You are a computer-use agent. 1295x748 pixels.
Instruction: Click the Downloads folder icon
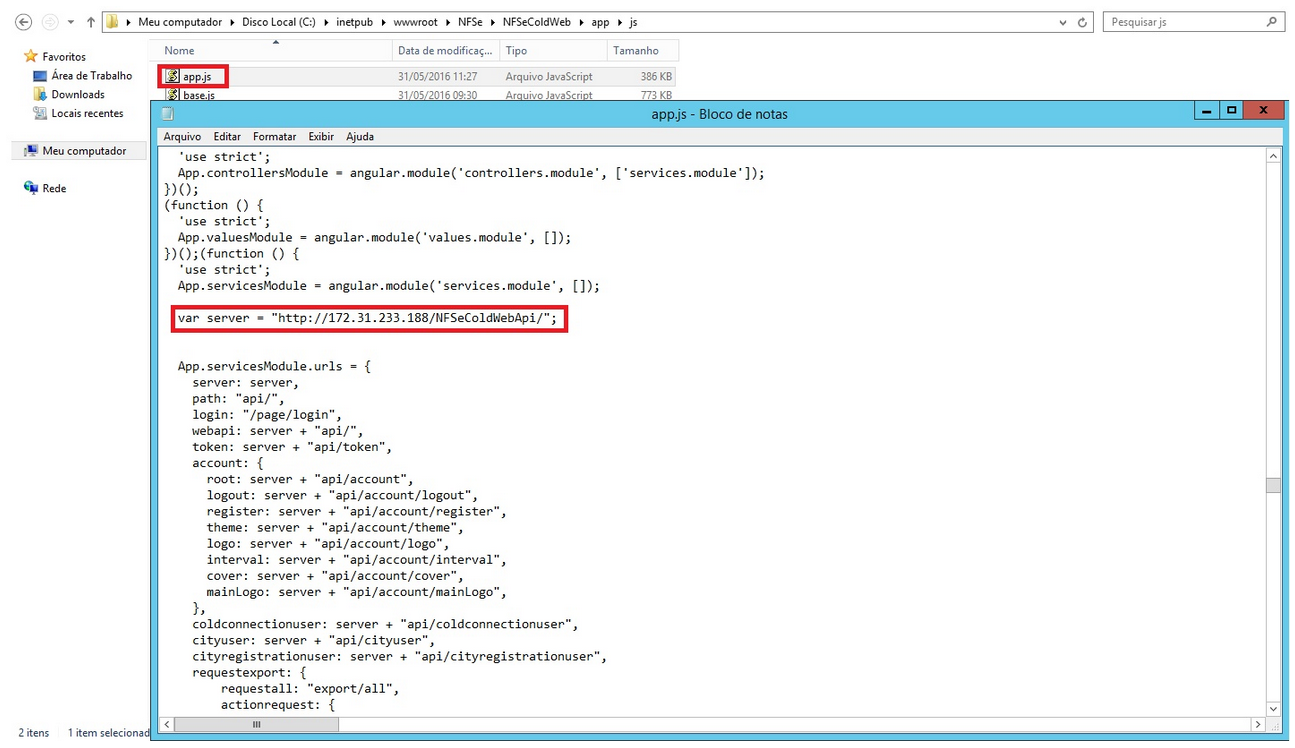click(x=40, y=95)
